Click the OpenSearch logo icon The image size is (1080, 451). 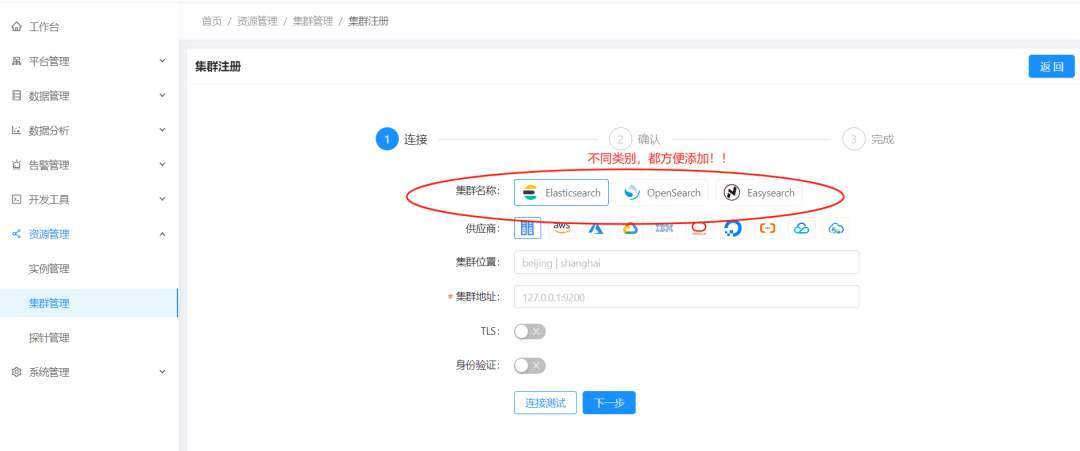[632, 193]
